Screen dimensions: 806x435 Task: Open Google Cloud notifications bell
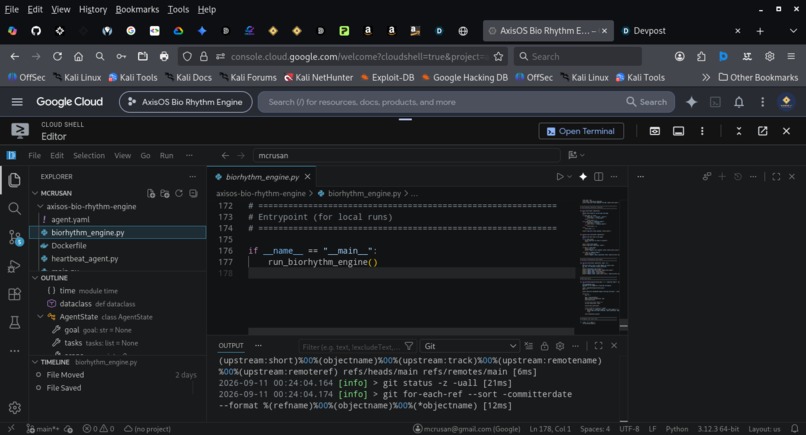coord(739,102)
